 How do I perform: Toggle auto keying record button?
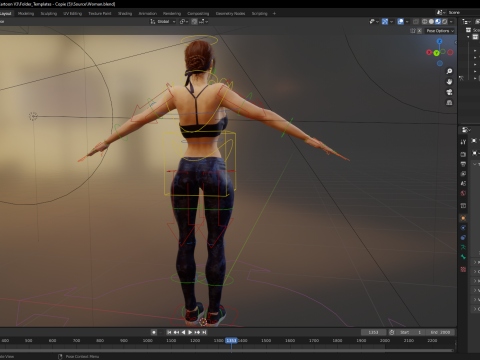click(154, 332)
